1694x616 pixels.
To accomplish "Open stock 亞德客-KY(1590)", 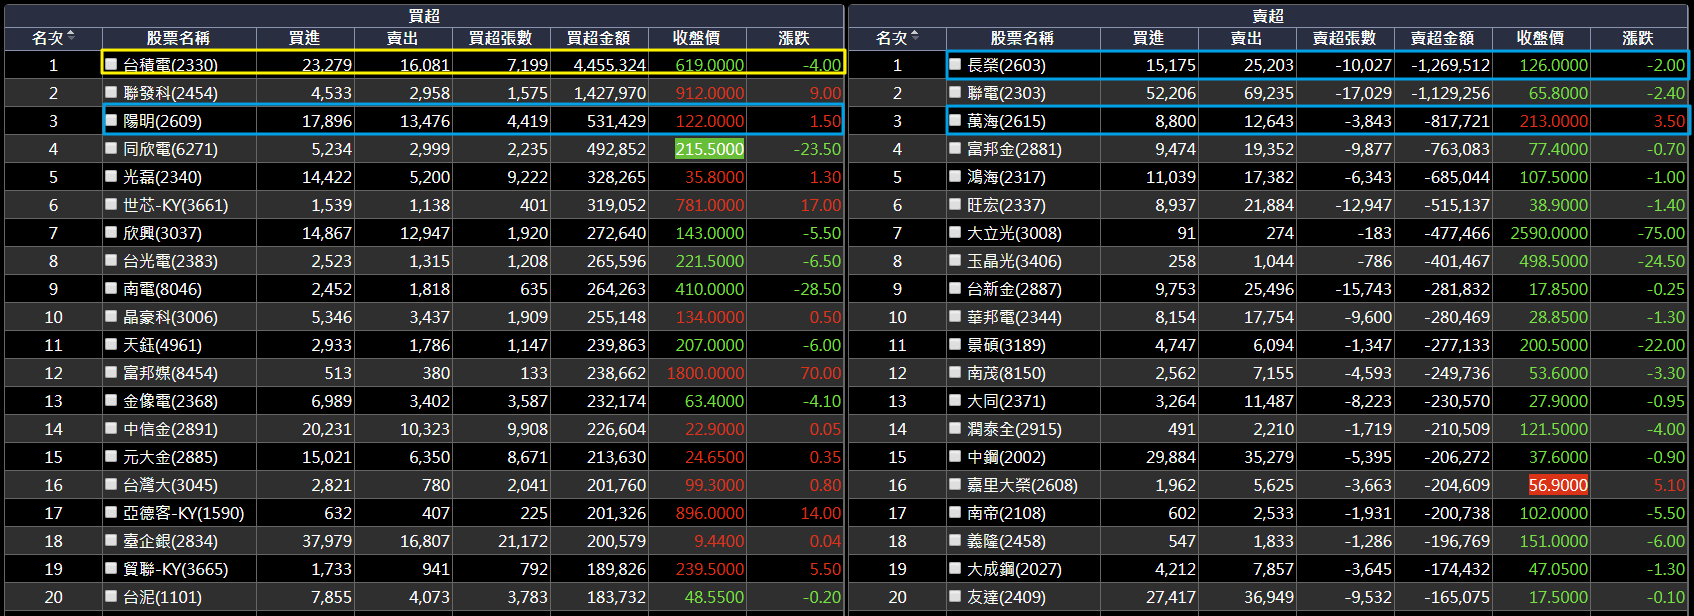I will coord(183,513).
